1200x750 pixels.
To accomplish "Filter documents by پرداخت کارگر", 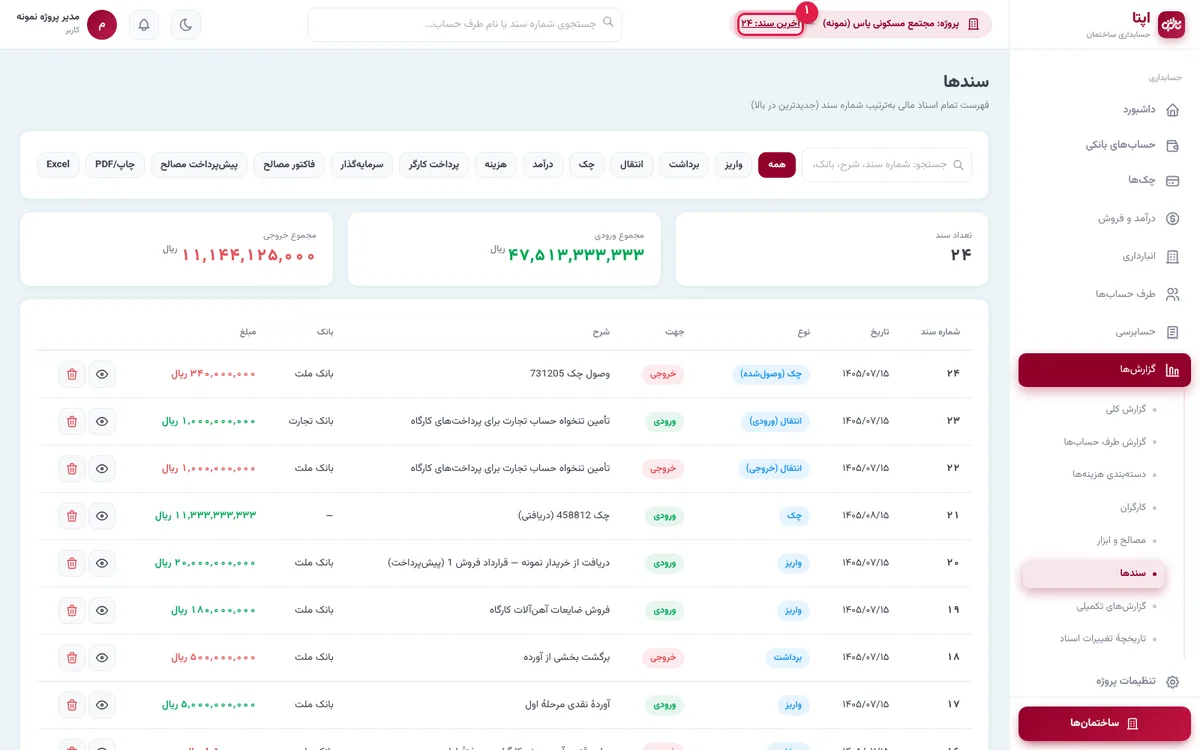I will [434, 165].
